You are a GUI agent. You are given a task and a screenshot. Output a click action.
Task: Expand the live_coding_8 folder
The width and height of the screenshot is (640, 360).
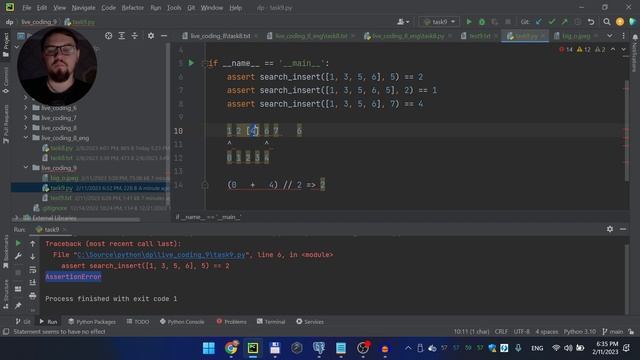click(26, 128)
